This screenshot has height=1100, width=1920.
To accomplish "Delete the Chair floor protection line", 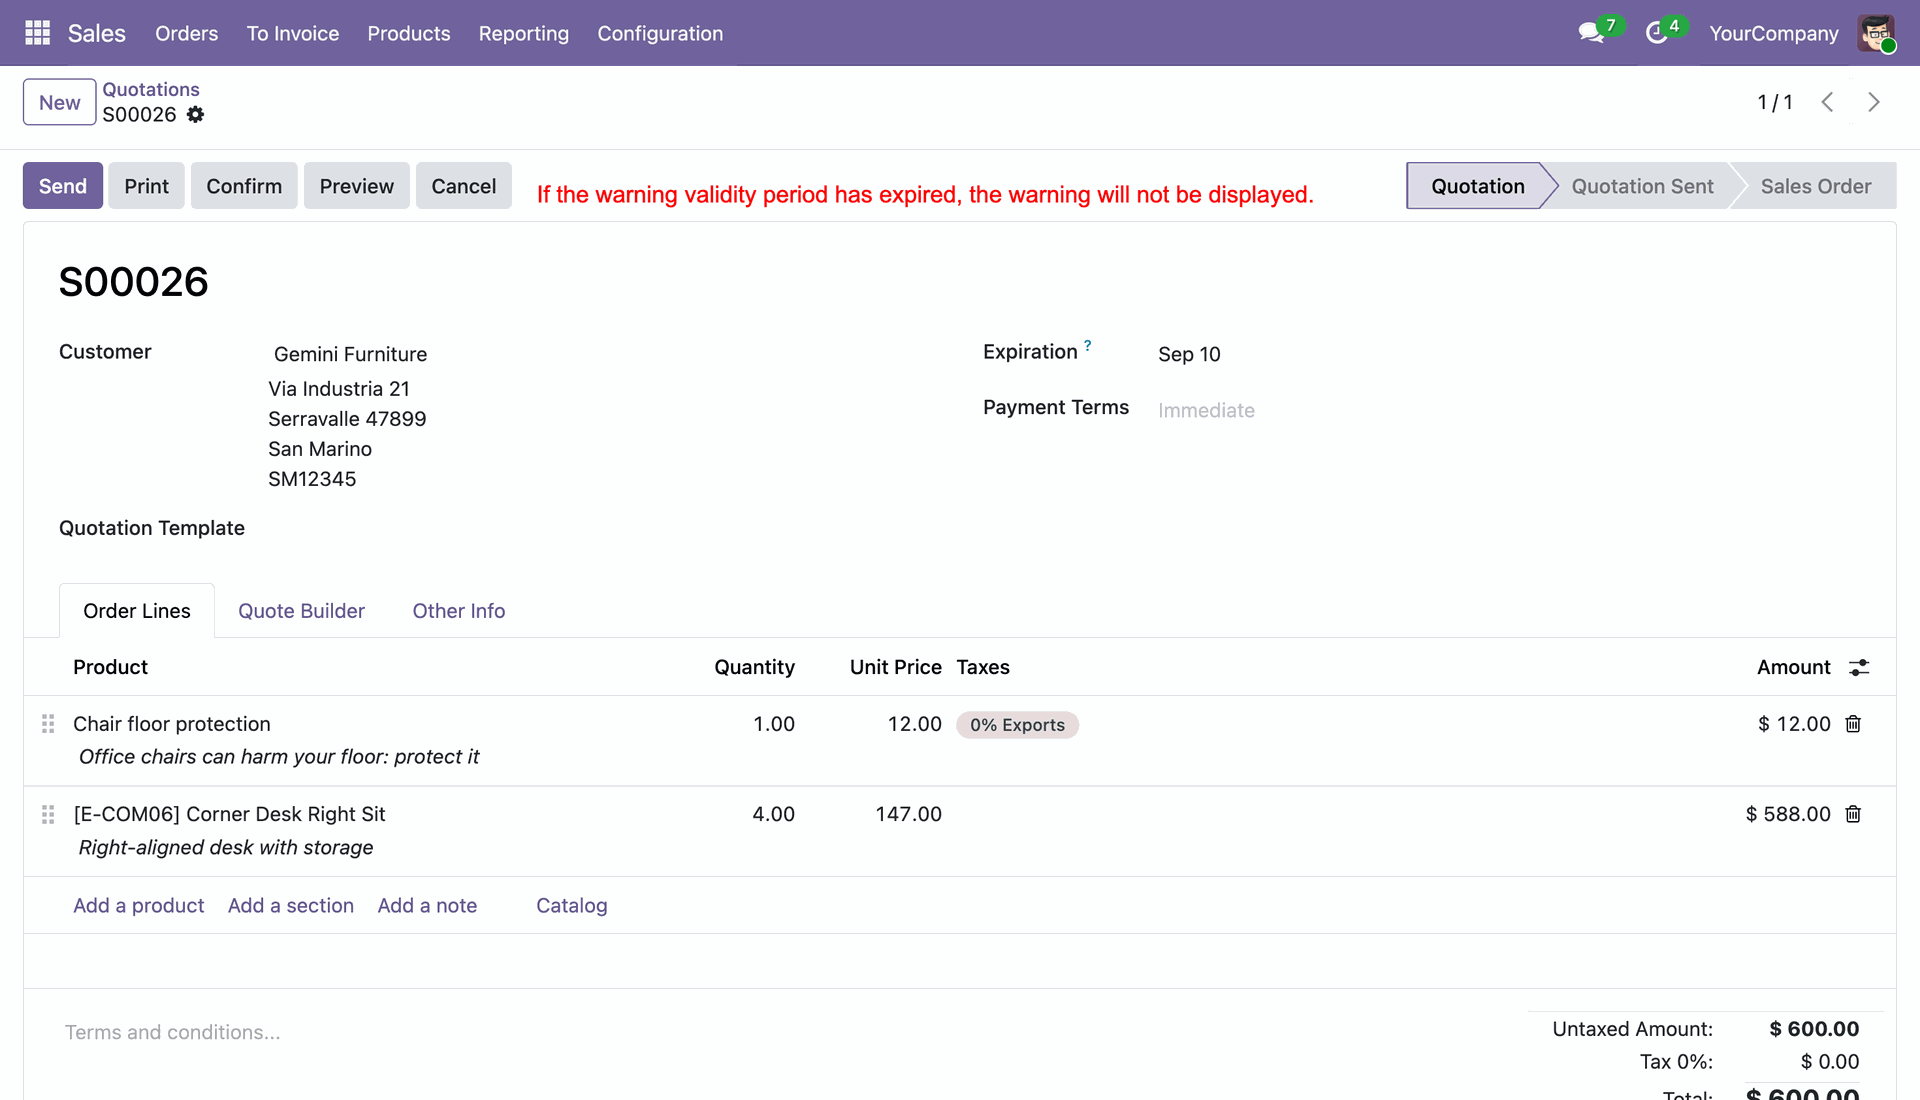I will [x=1853, y=724].
